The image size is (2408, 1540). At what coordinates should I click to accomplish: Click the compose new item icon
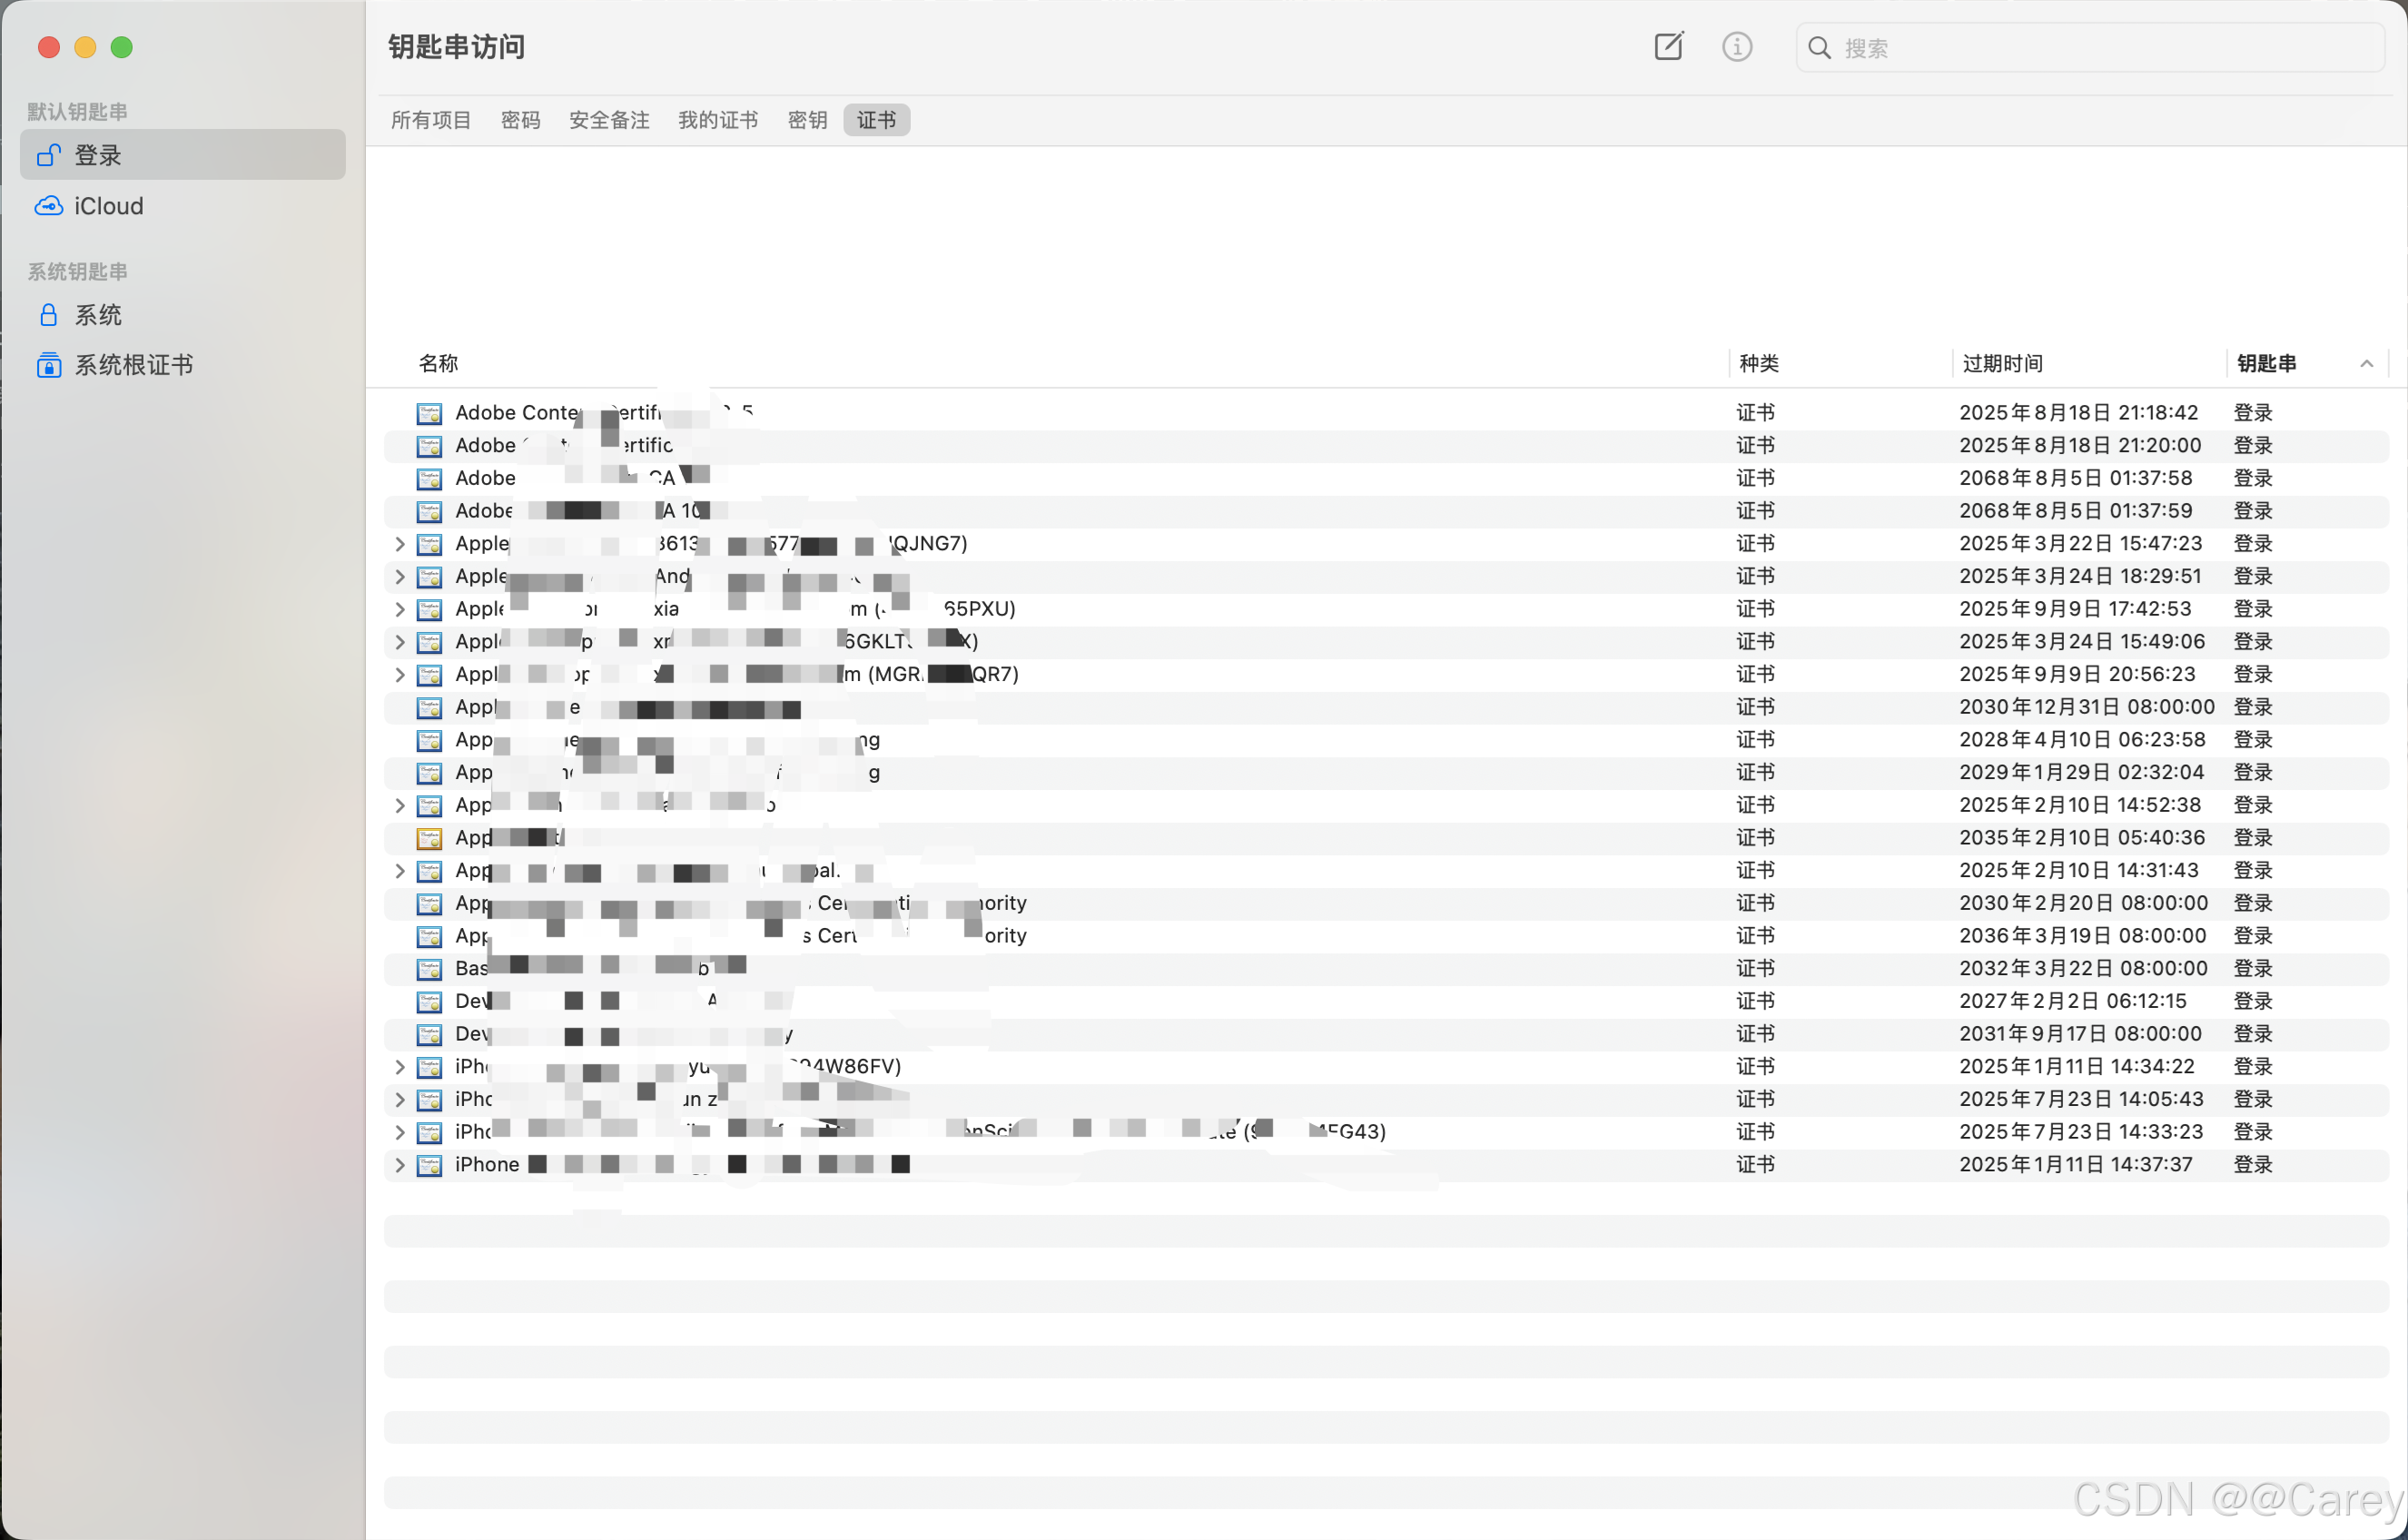[1668, 47]
